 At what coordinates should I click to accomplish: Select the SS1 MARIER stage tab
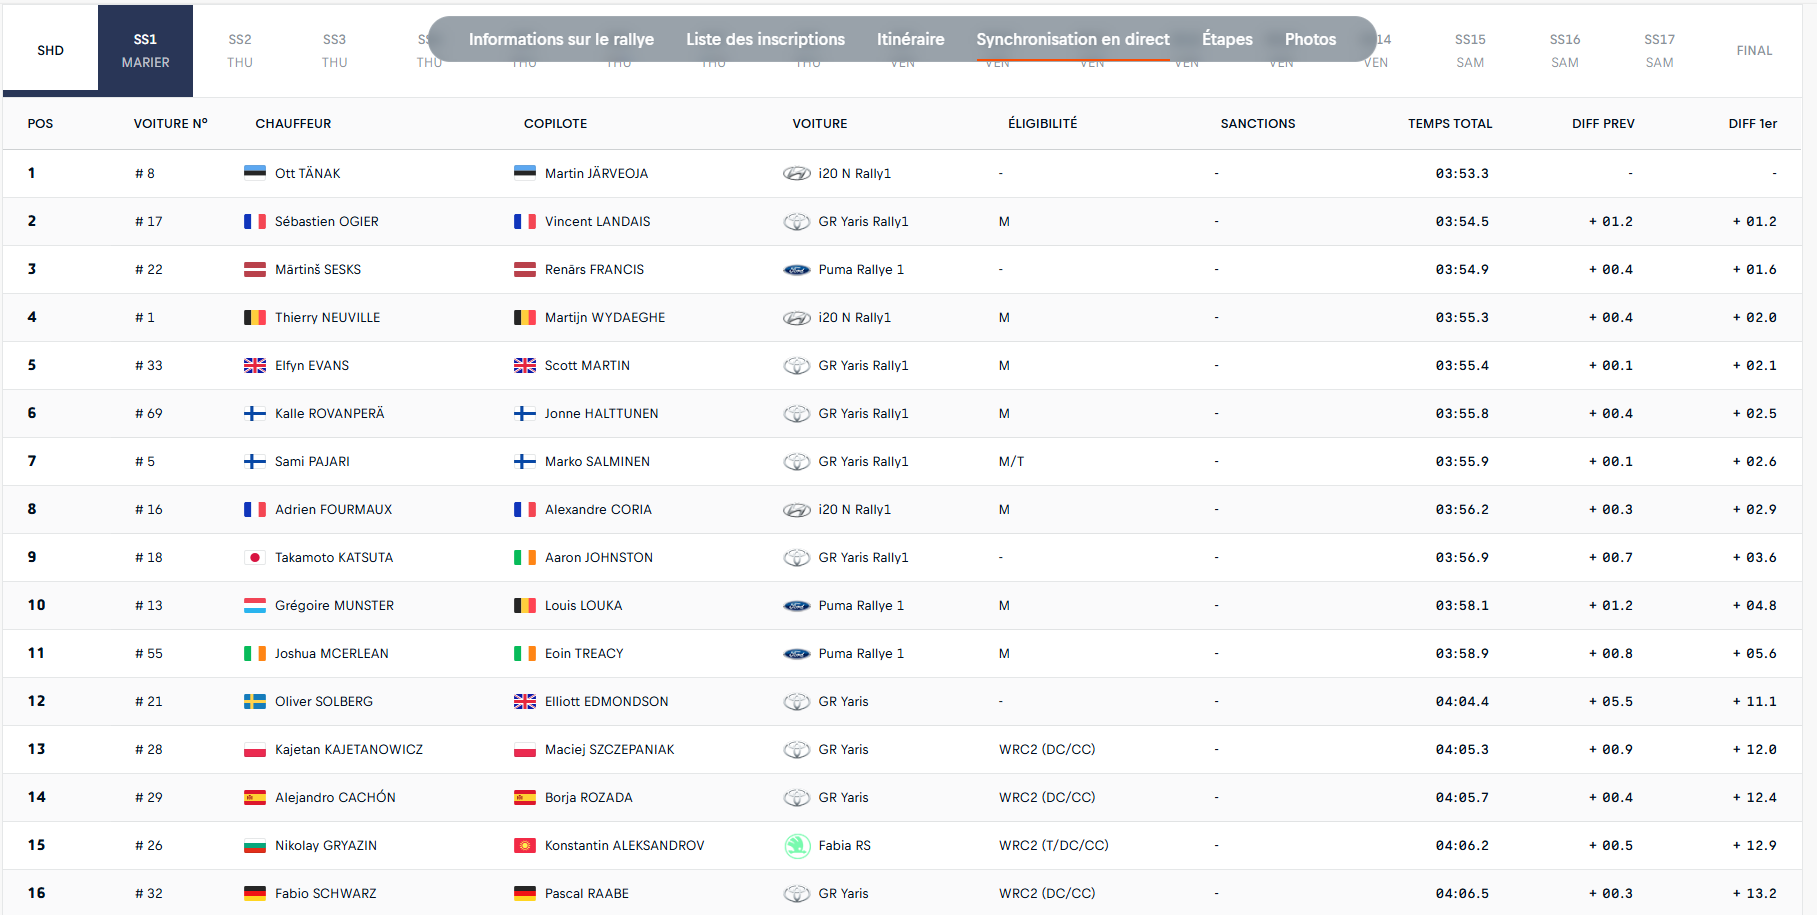146,50
